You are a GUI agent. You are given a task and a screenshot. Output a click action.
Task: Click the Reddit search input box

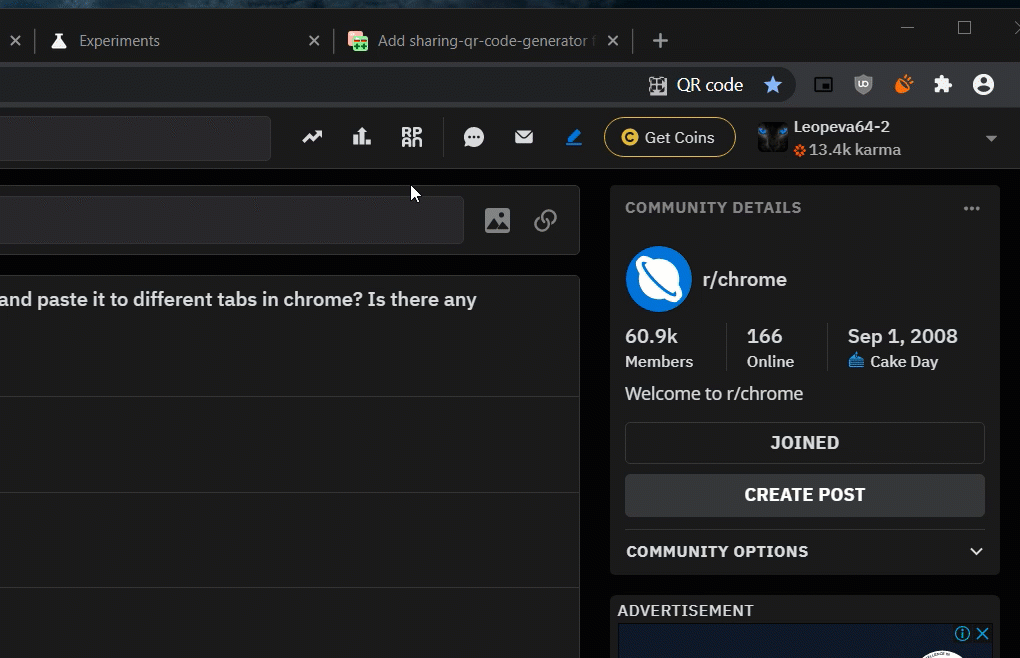(135, 138)
